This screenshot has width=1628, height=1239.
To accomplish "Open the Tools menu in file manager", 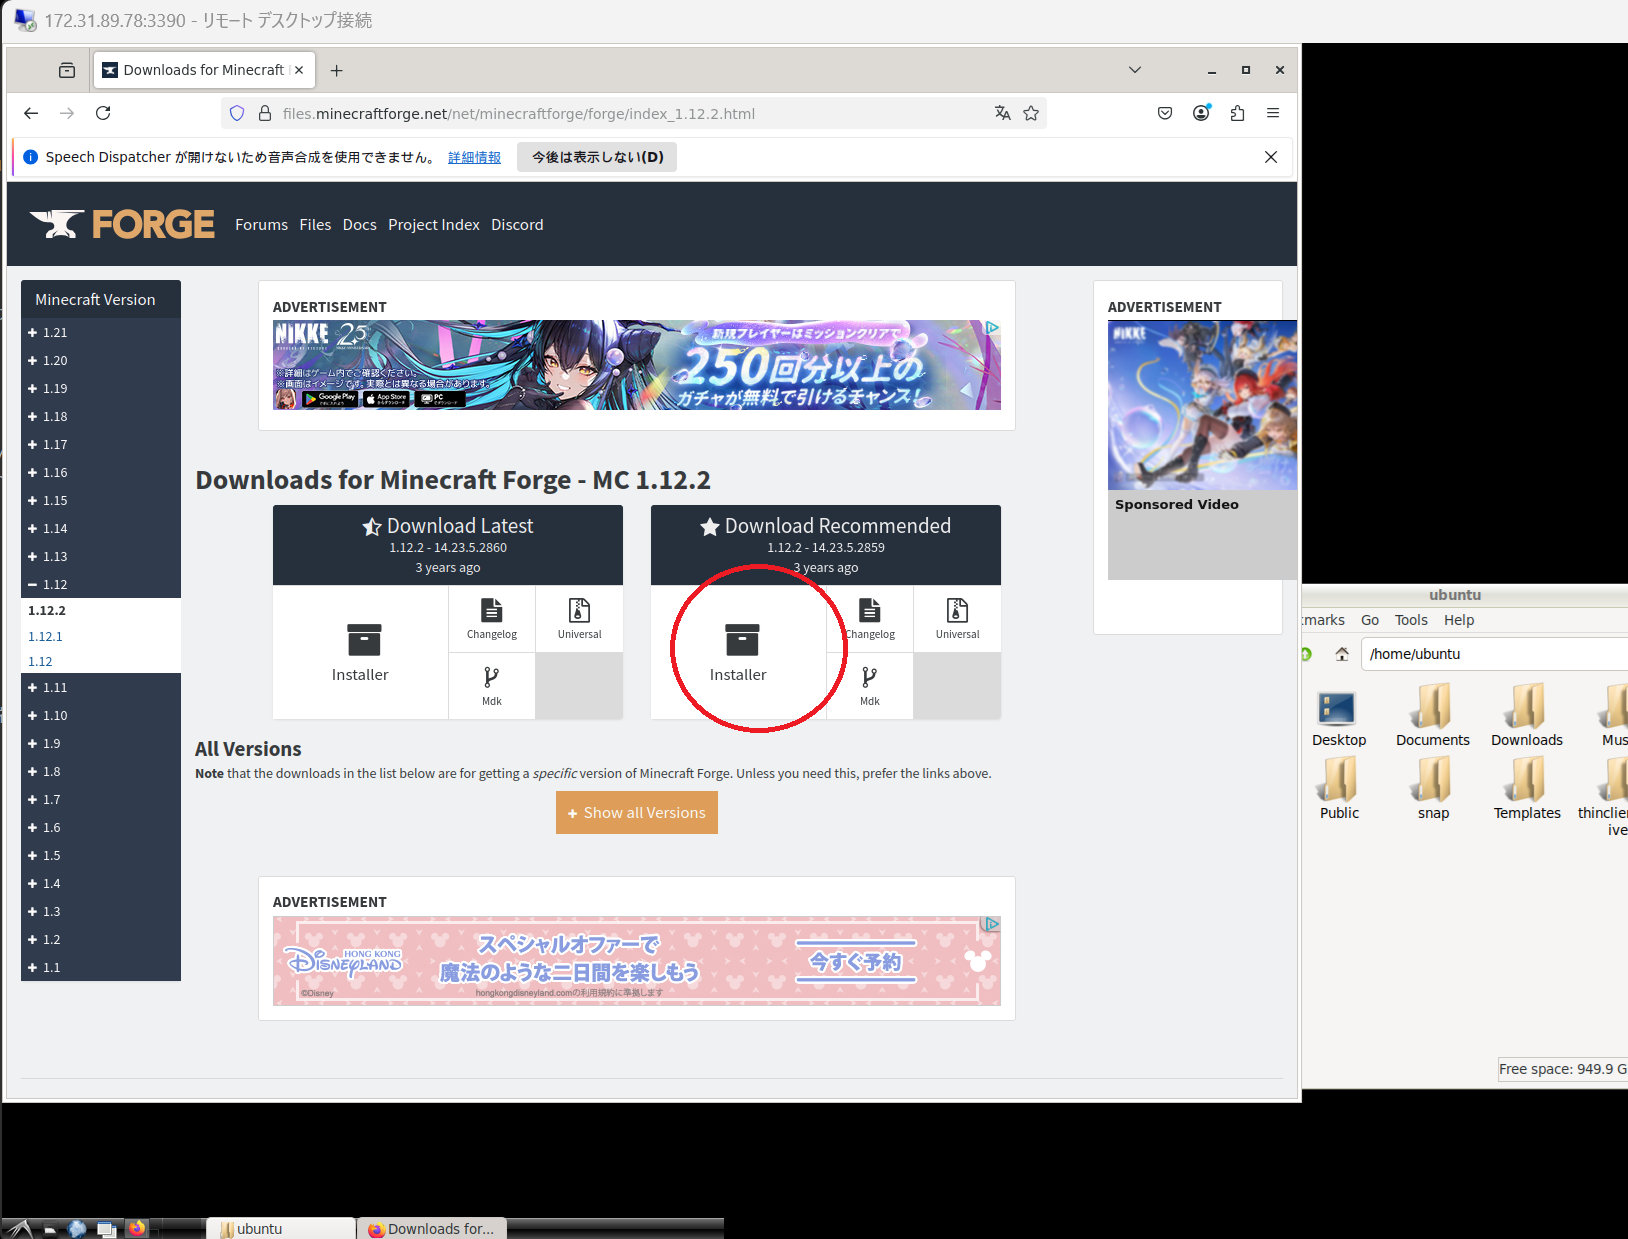I will click(1411, 620).
